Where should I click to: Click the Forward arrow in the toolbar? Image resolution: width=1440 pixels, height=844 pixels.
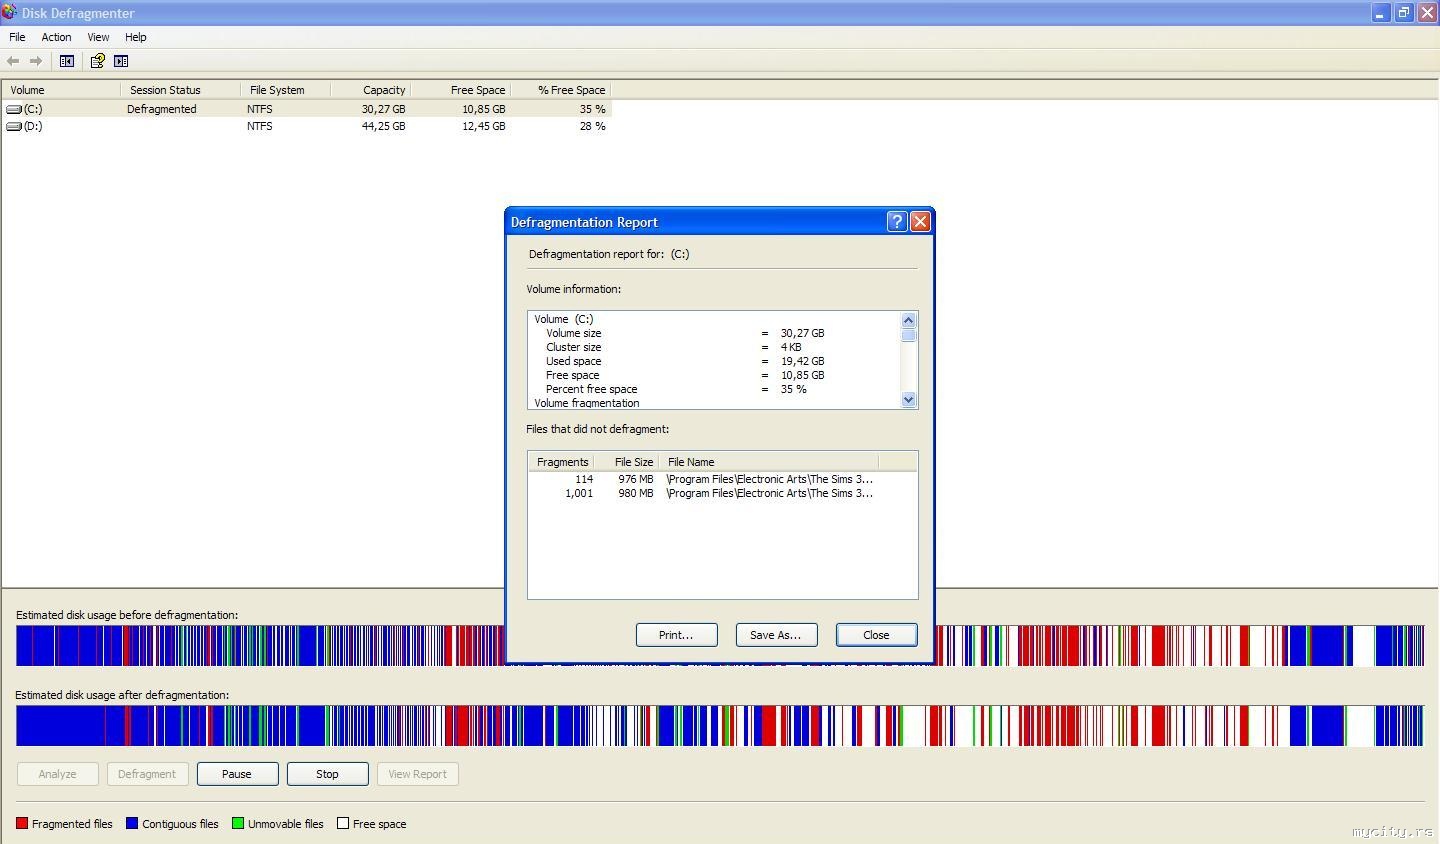(36, 61)
